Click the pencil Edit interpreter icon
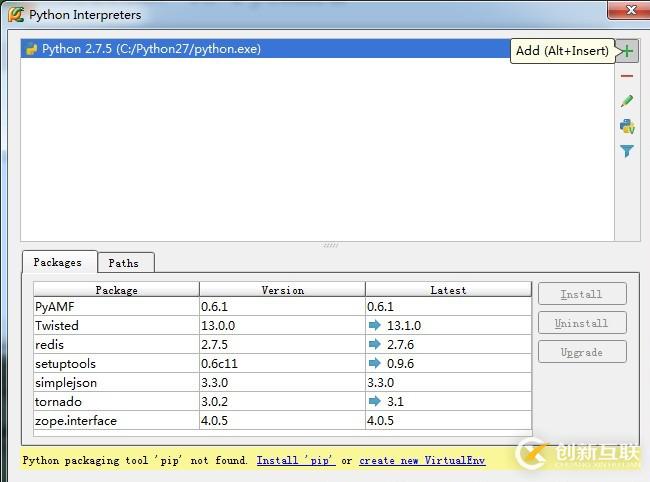Image resolution: width=650 pixels, height=482 pixels. [627, 101]
